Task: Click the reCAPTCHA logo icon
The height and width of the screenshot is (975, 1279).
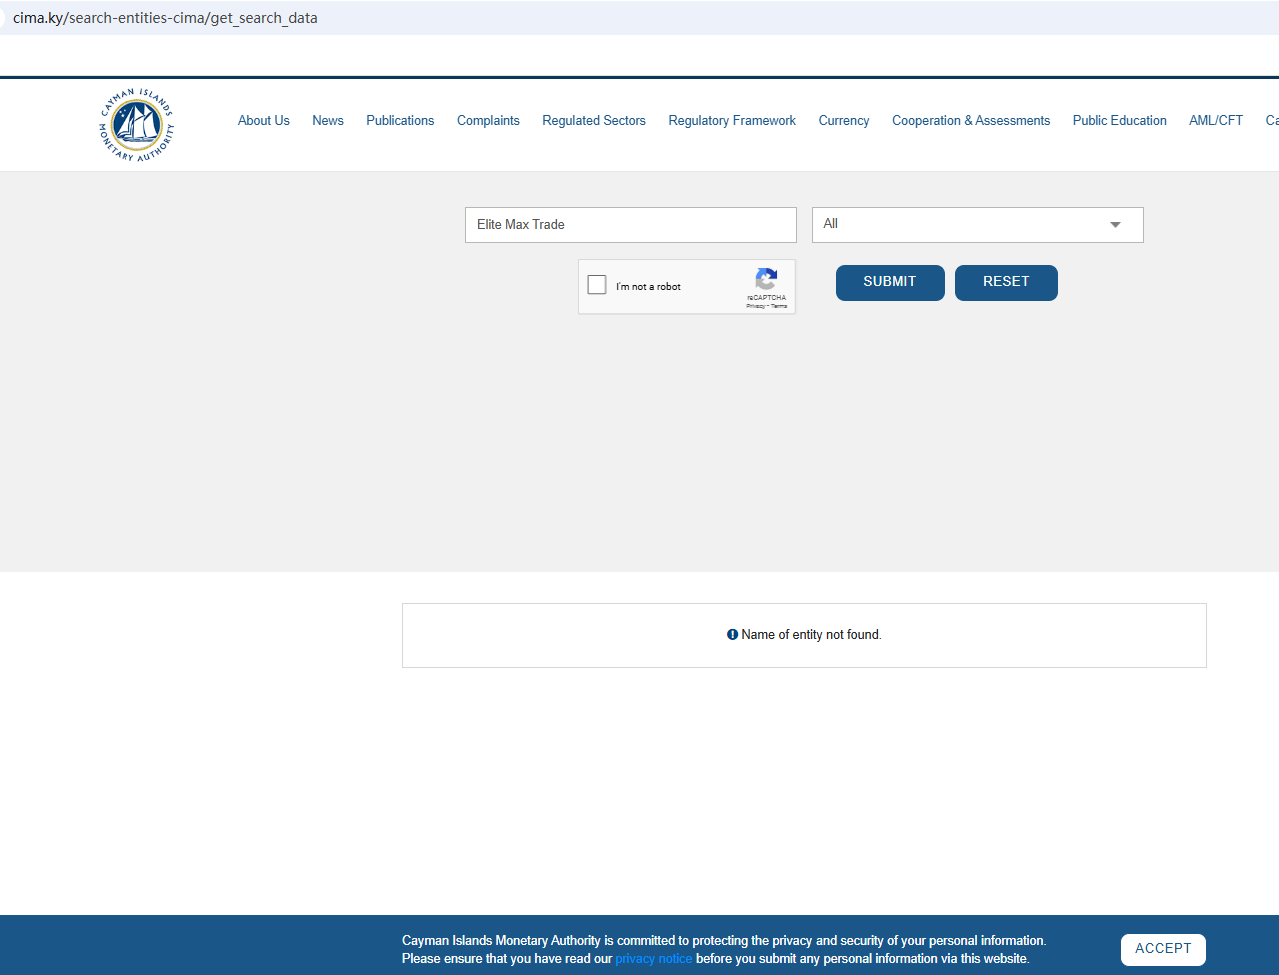Action: (x=766, y=279)
